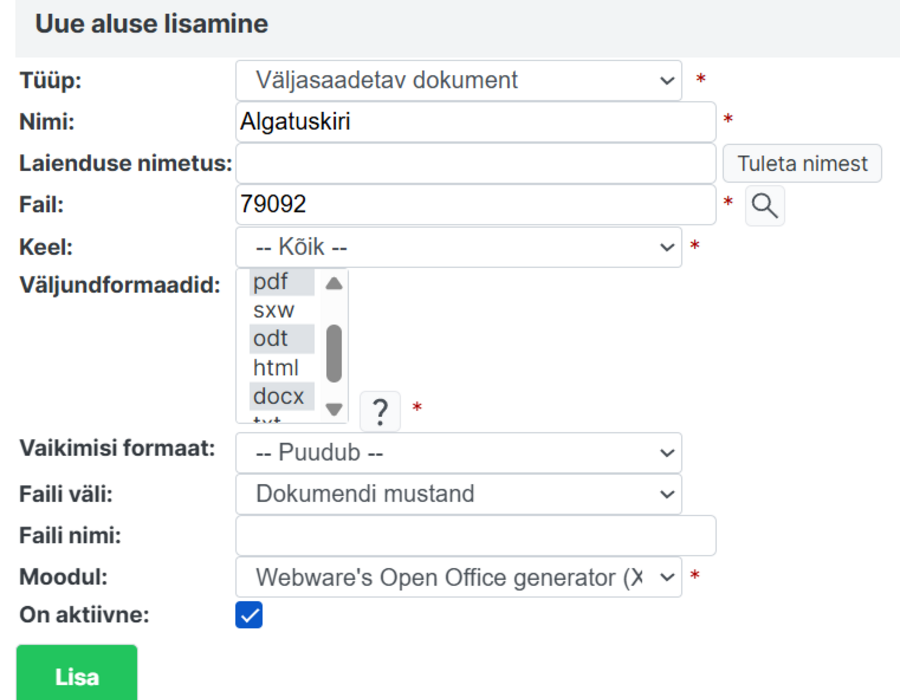Expand the Keel dropdown
900x700 pixels.
[x=459, y=247]
